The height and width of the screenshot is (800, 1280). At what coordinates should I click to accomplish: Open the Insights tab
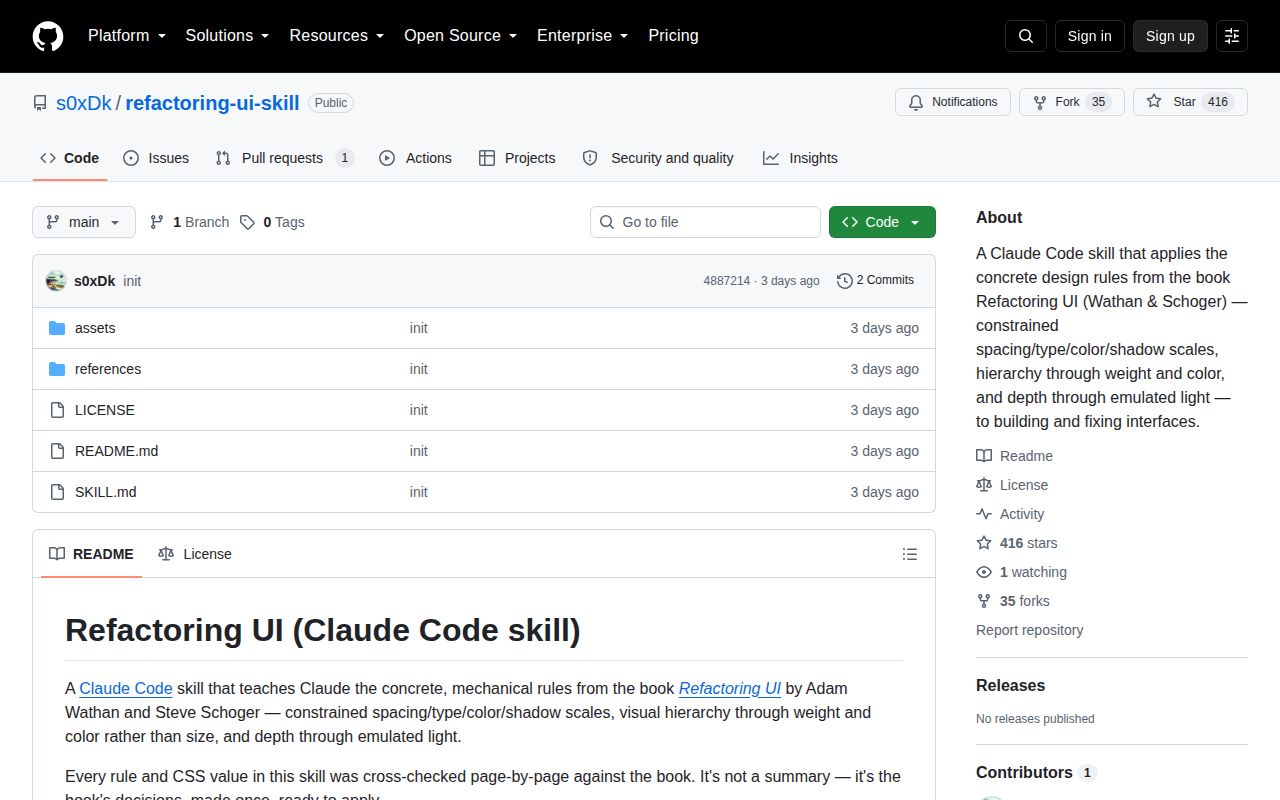(x=800, y=158)
